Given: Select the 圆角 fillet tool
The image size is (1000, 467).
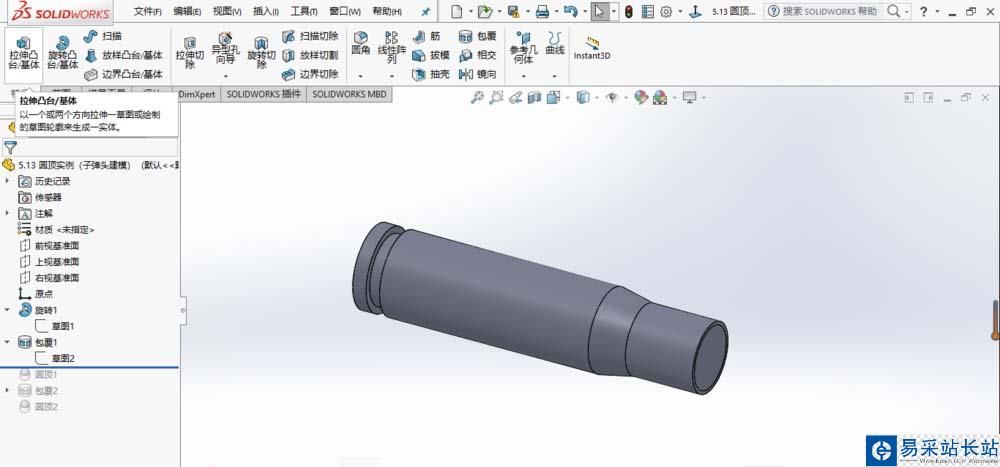Looking at the screenshot, I should [361, 43].
